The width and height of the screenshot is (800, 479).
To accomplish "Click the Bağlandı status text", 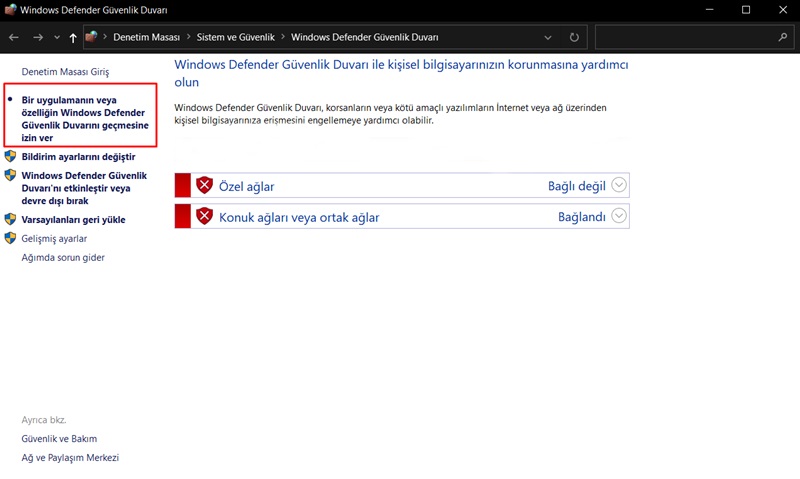I will coord(582,217).
